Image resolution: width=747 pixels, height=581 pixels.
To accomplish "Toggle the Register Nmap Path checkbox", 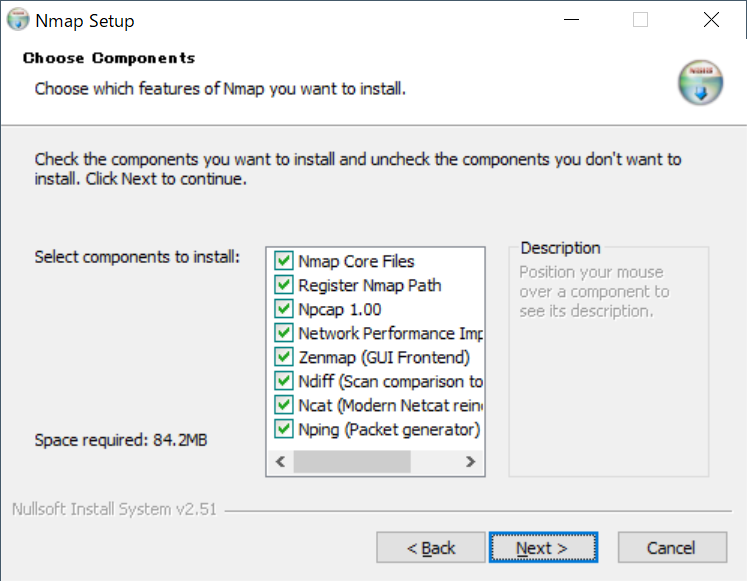I will point(283,286).
